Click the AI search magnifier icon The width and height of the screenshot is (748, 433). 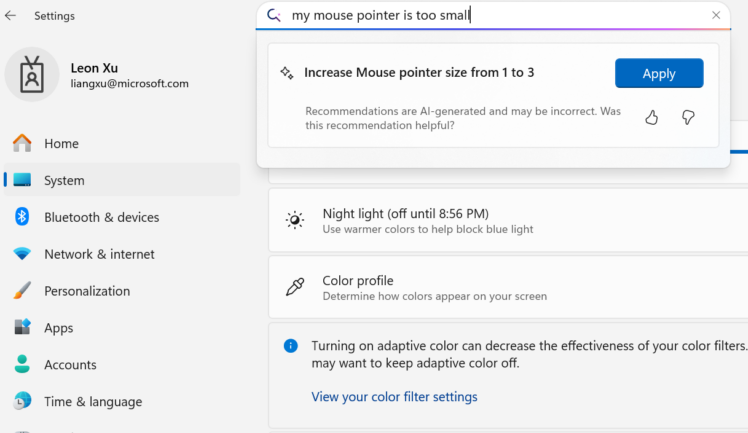(x=274, y=15)
